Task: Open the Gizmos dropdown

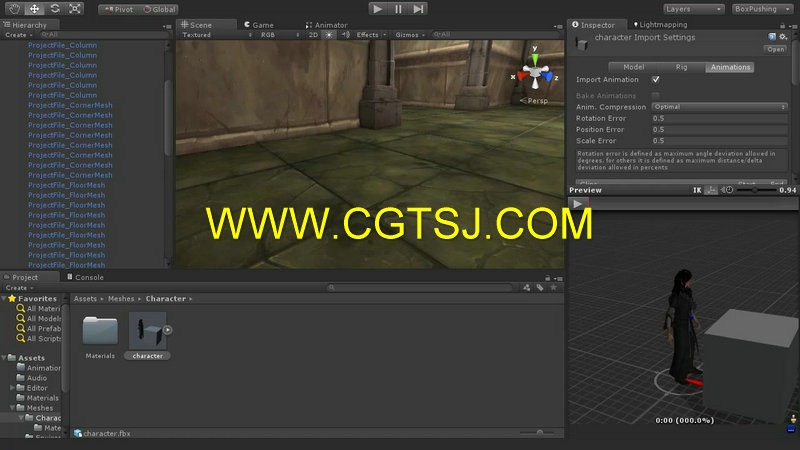Action: click(410, 35)
